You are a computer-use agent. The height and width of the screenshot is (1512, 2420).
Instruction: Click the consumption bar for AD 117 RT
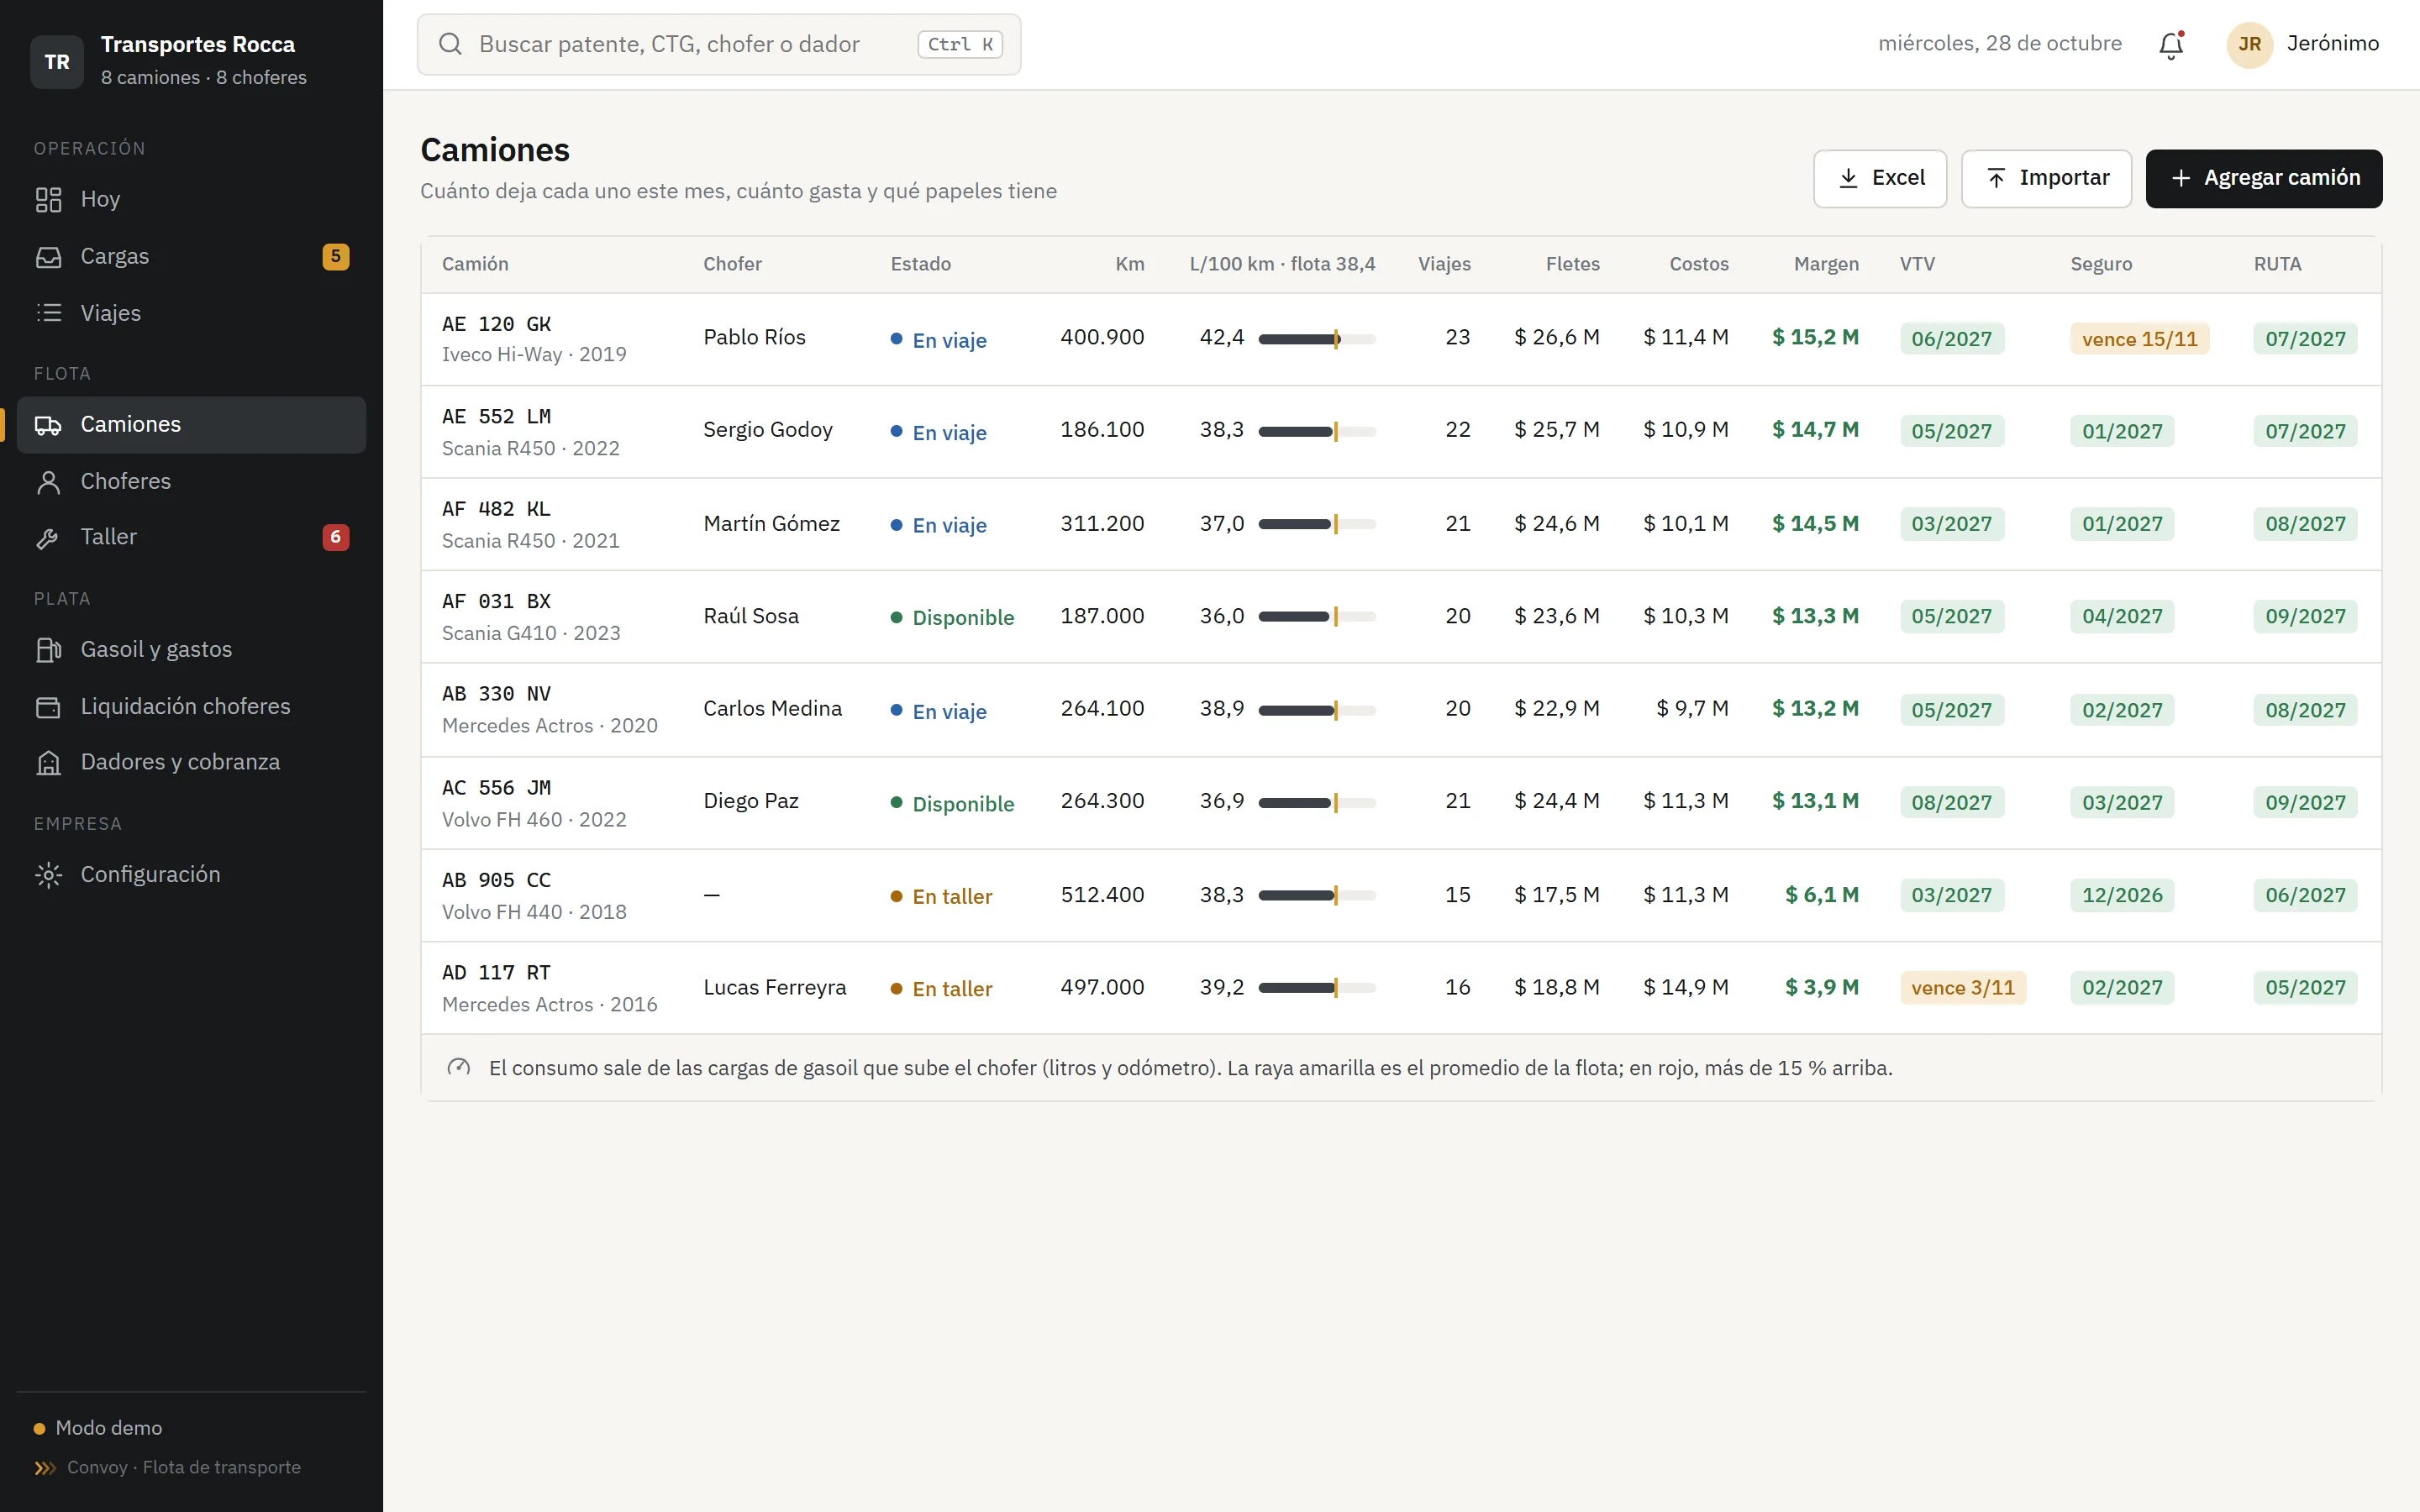(1316, 988)
